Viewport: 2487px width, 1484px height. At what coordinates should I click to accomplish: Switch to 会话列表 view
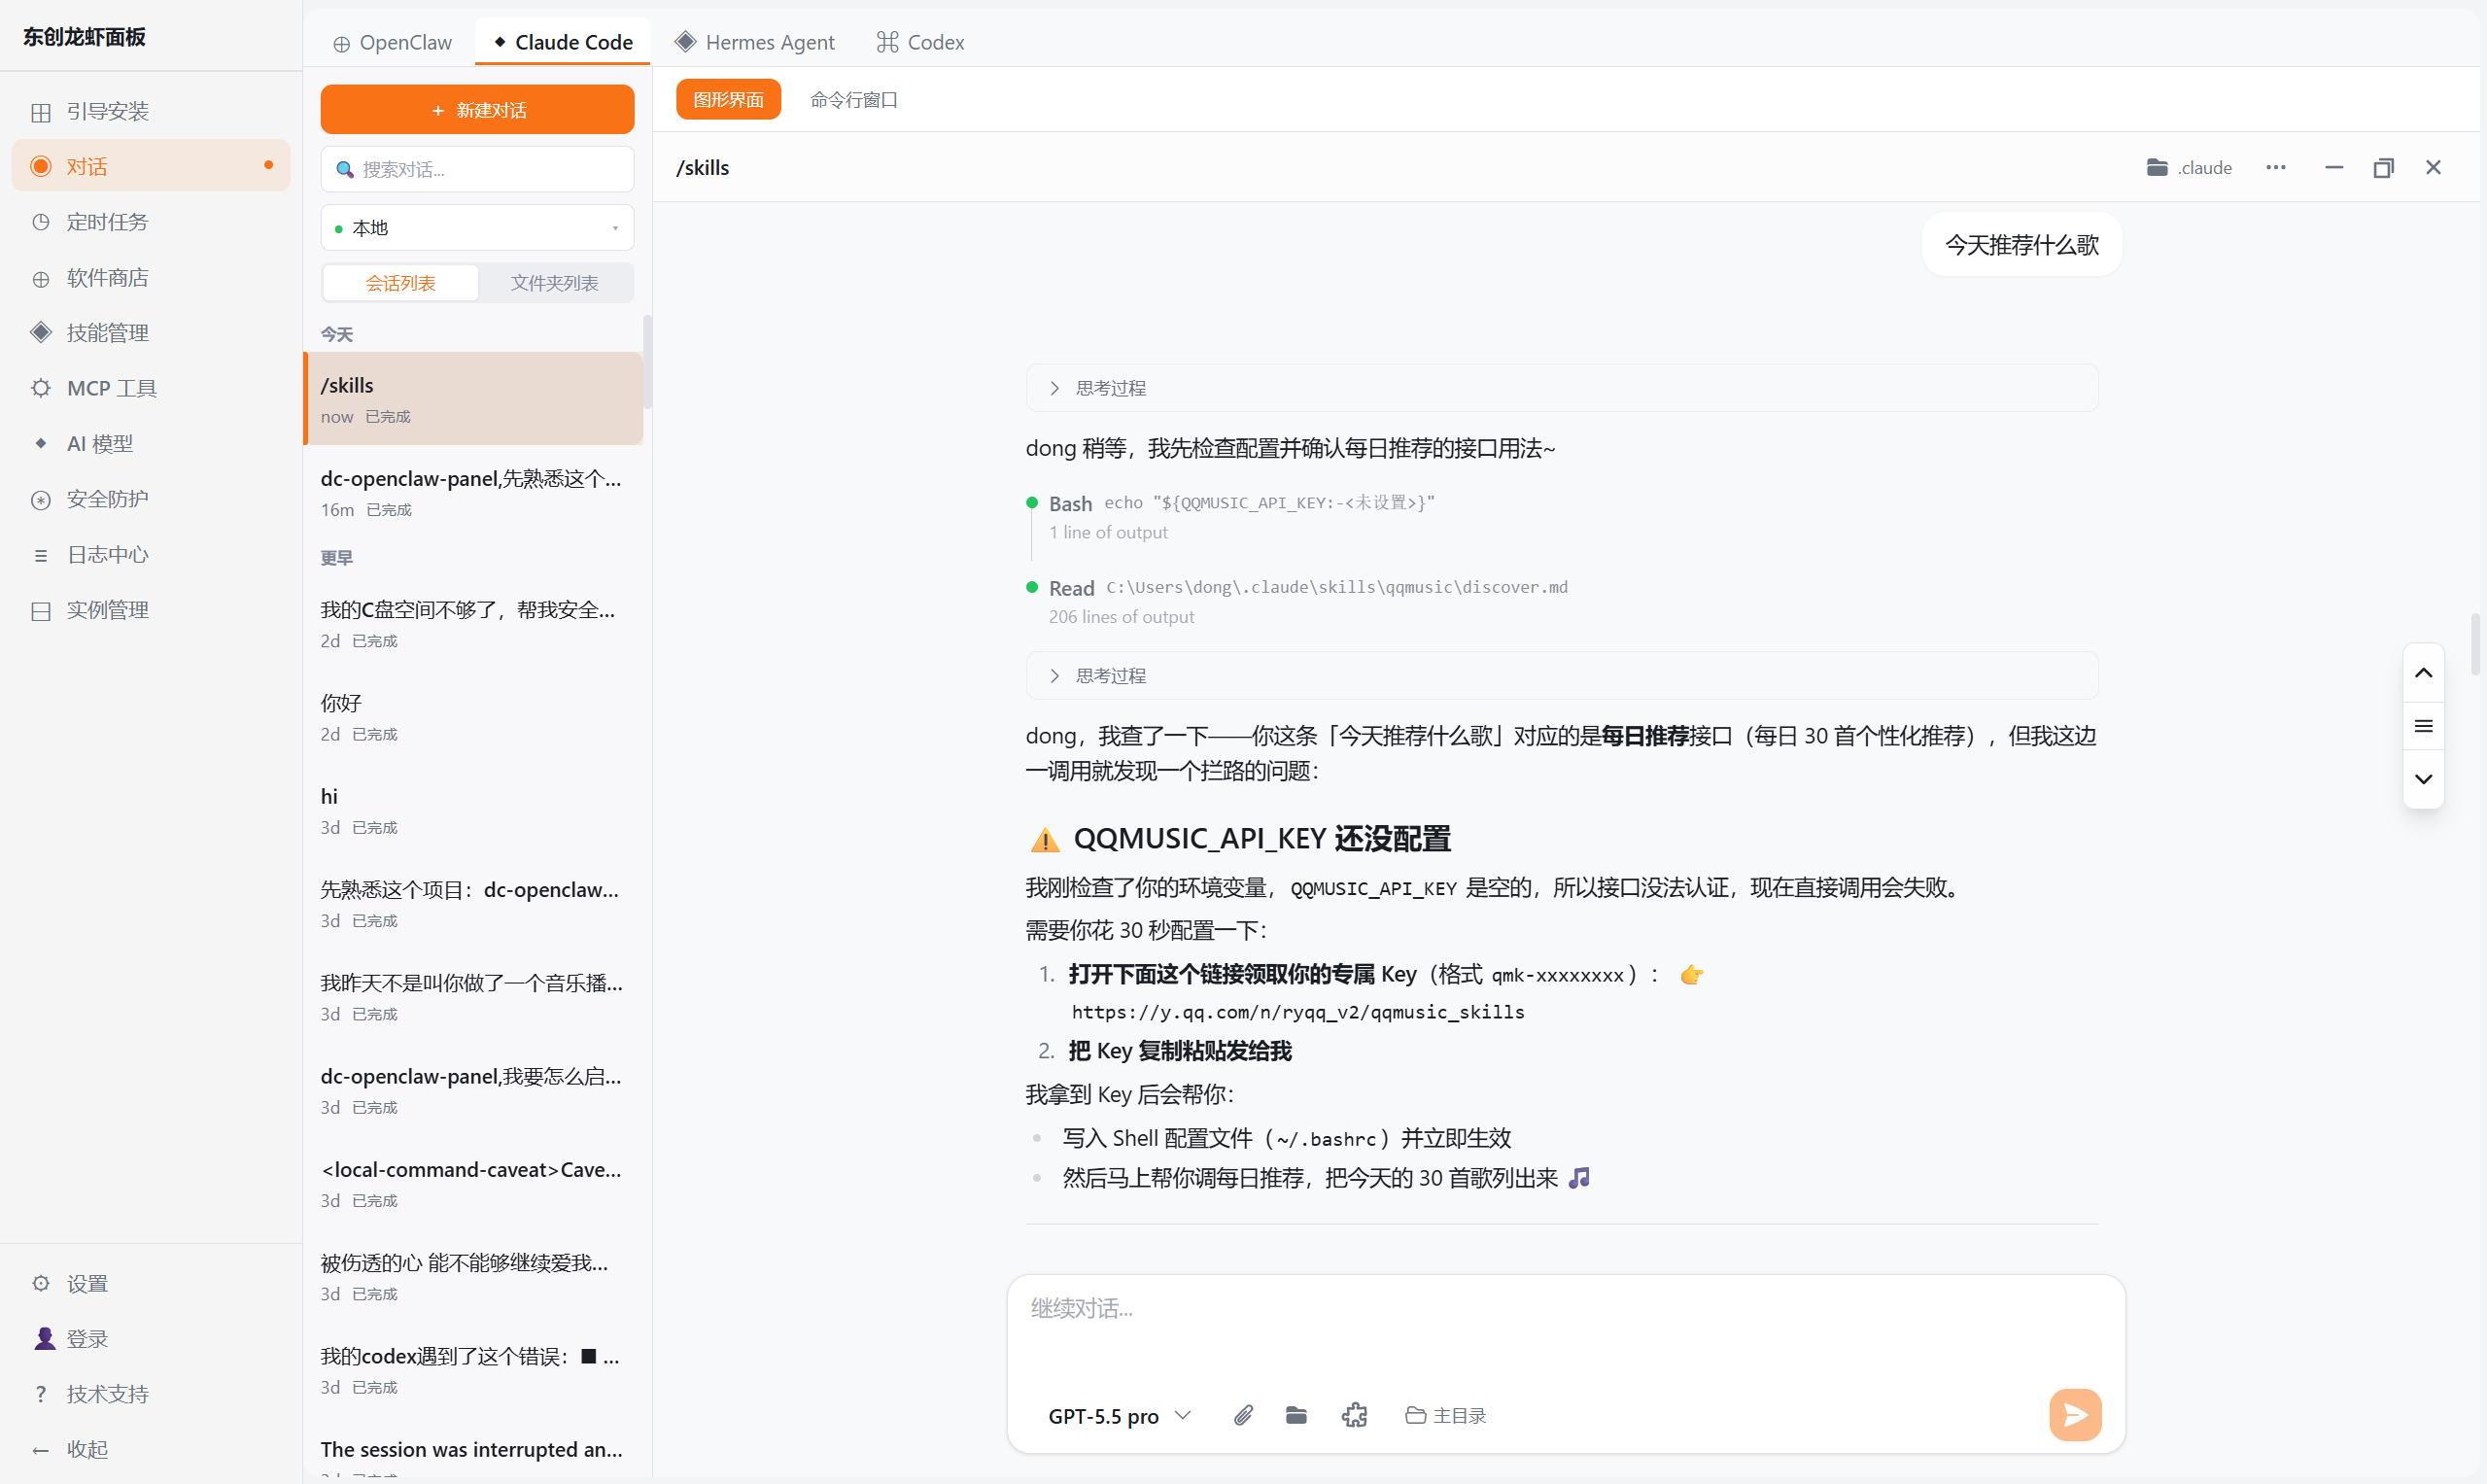pos(401,283)
